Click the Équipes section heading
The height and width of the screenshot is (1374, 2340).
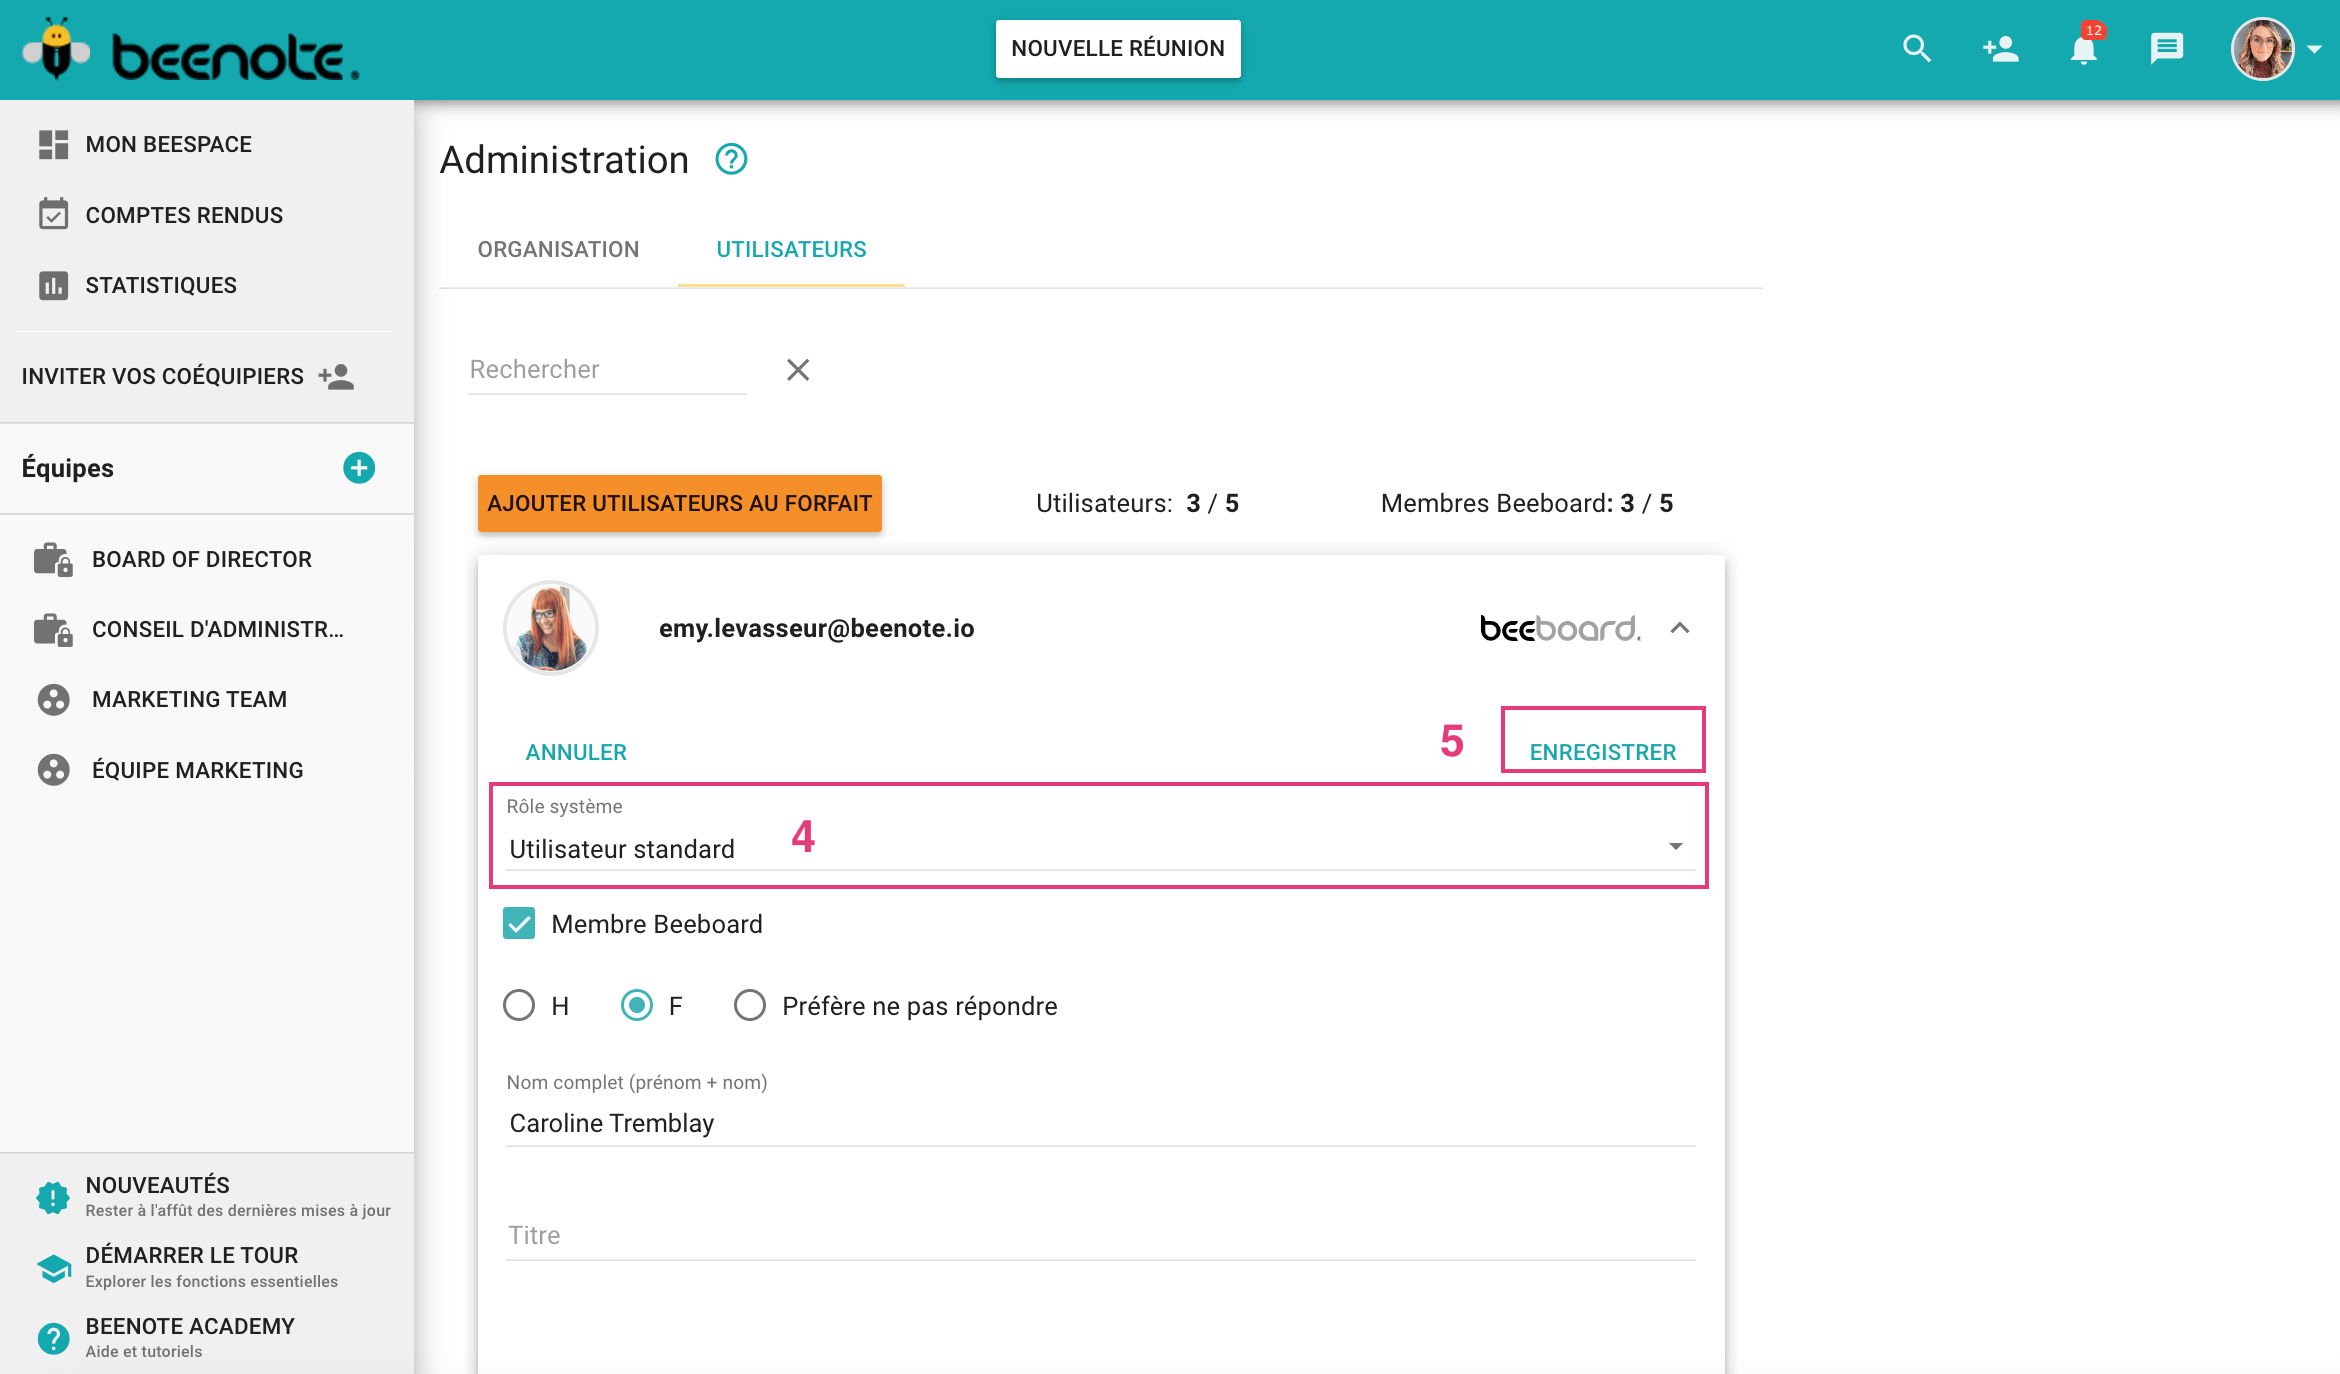coord(68,468)
